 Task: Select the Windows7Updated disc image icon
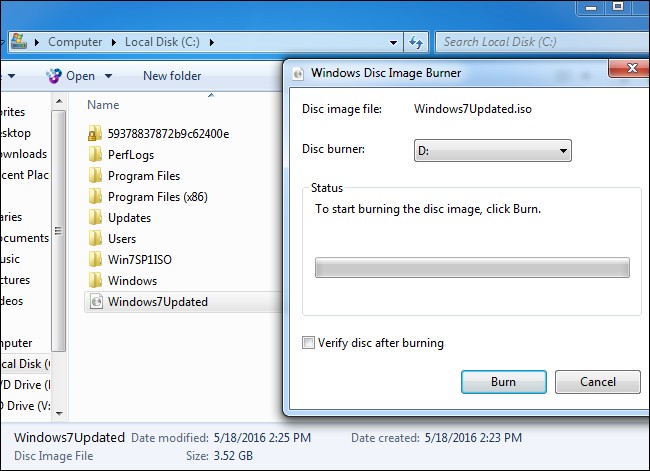pos(96,301)
